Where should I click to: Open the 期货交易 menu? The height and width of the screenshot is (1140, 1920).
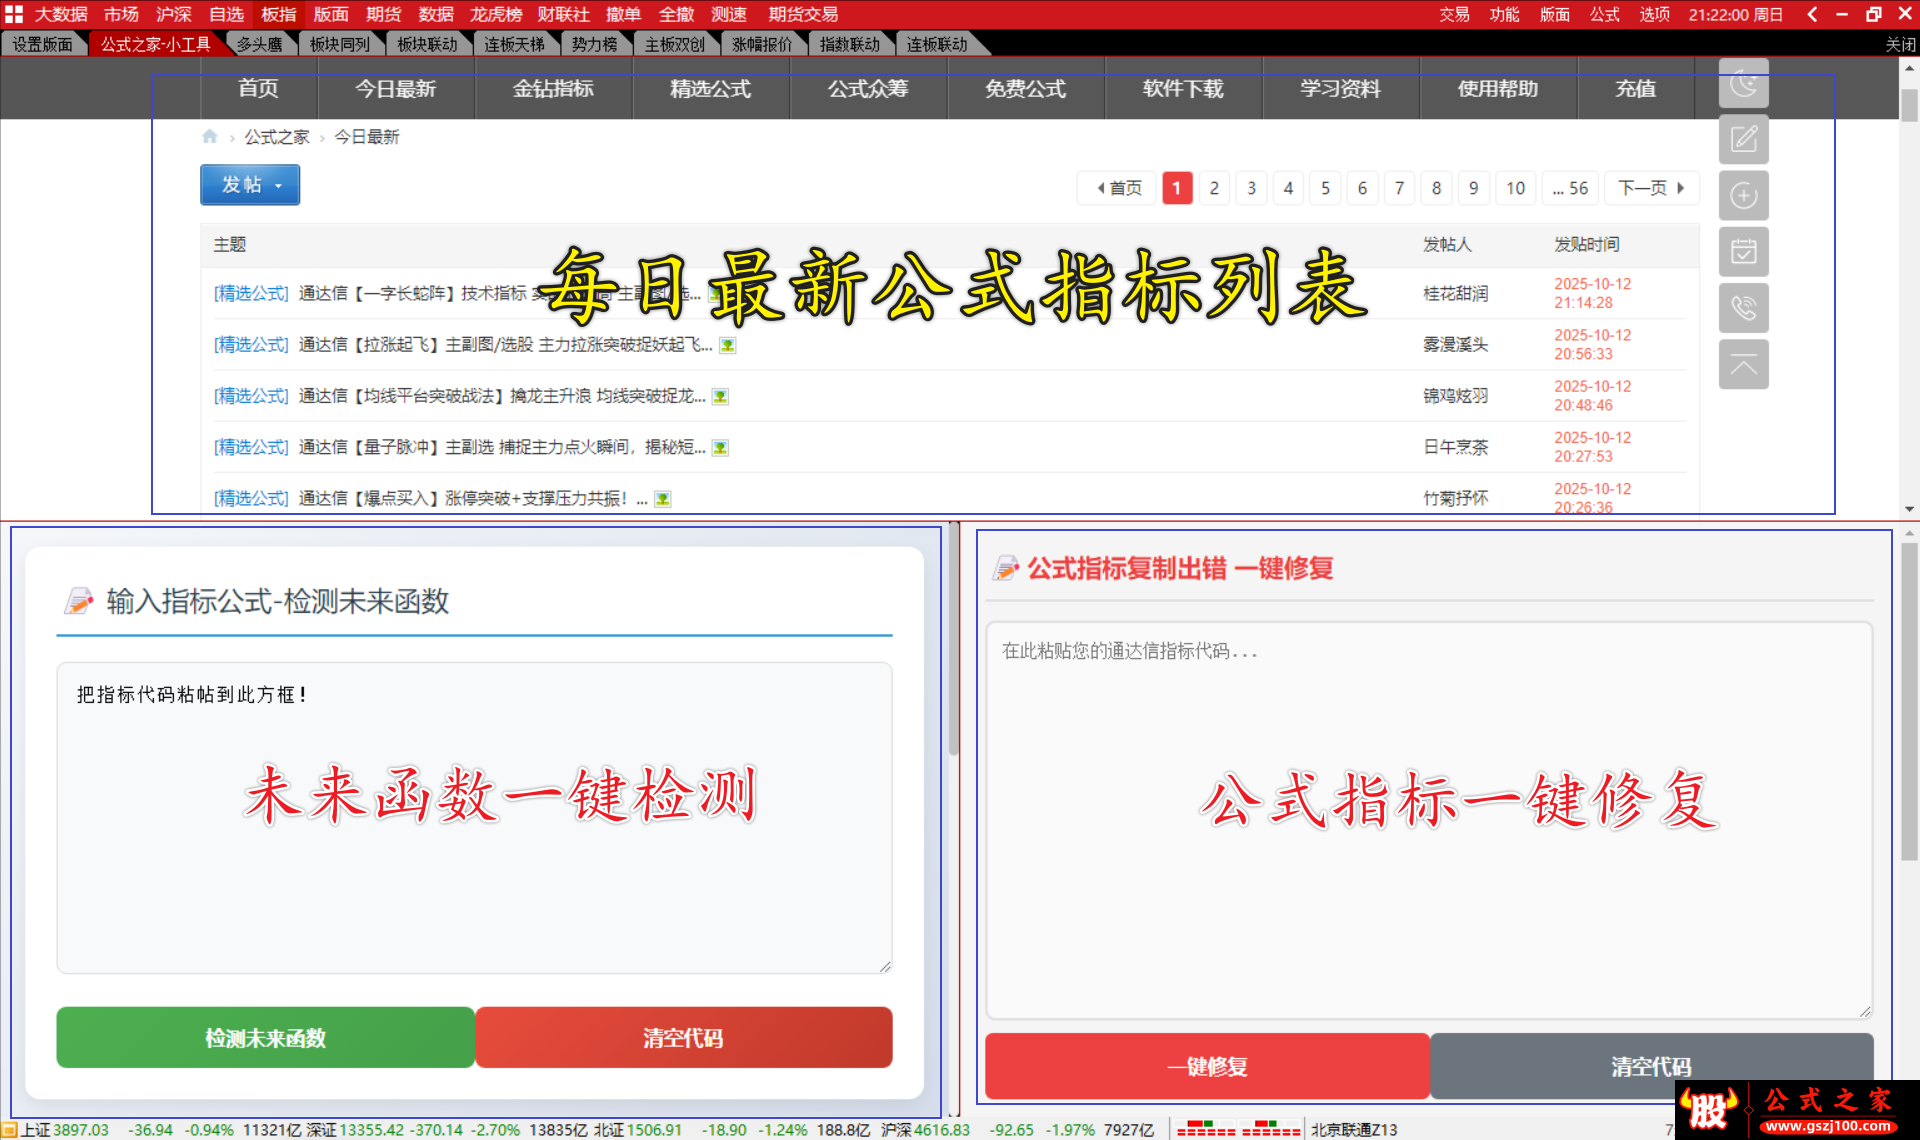pos(803,14)
